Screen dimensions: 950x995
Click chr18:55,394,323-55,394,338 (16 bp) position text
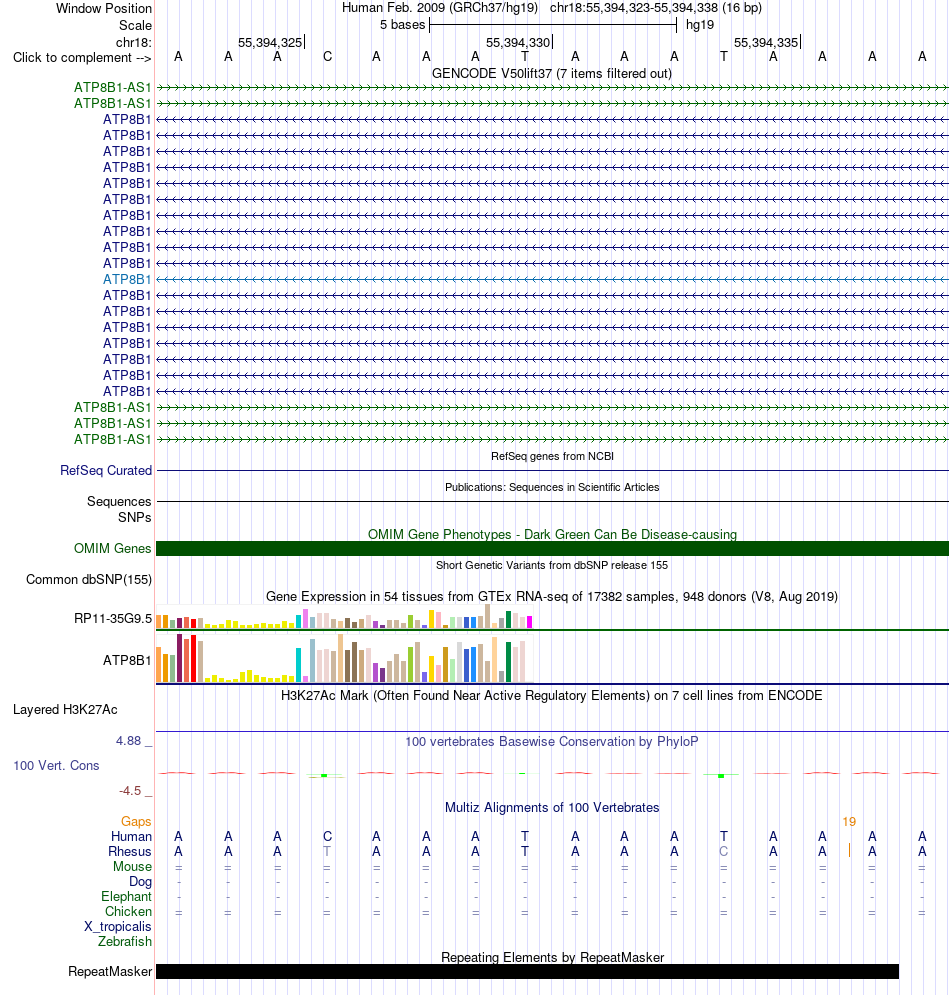(656, 8)
